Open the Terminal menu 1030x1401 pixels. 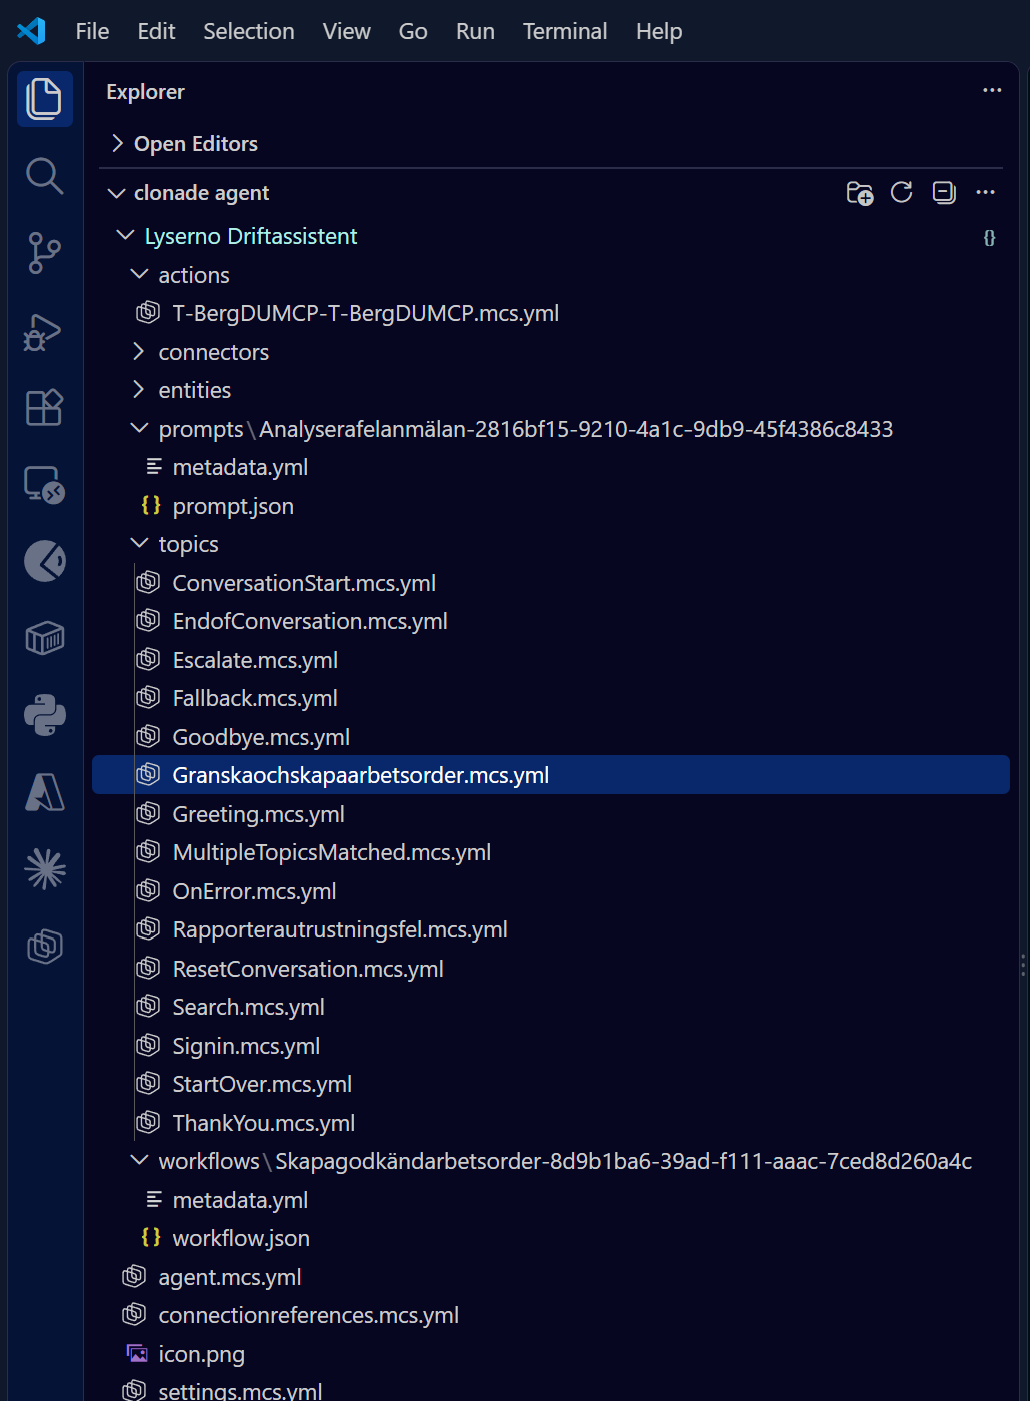pos(565,31)
